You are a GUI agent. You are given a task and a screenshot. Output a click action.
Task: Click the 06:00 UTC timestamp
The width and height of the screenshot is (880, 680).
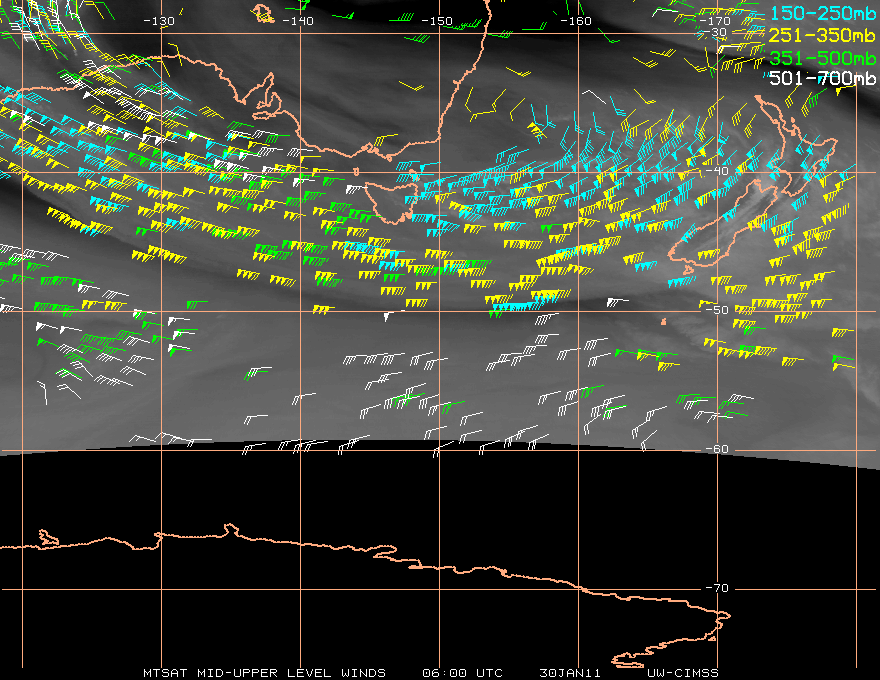click(462, 673)
